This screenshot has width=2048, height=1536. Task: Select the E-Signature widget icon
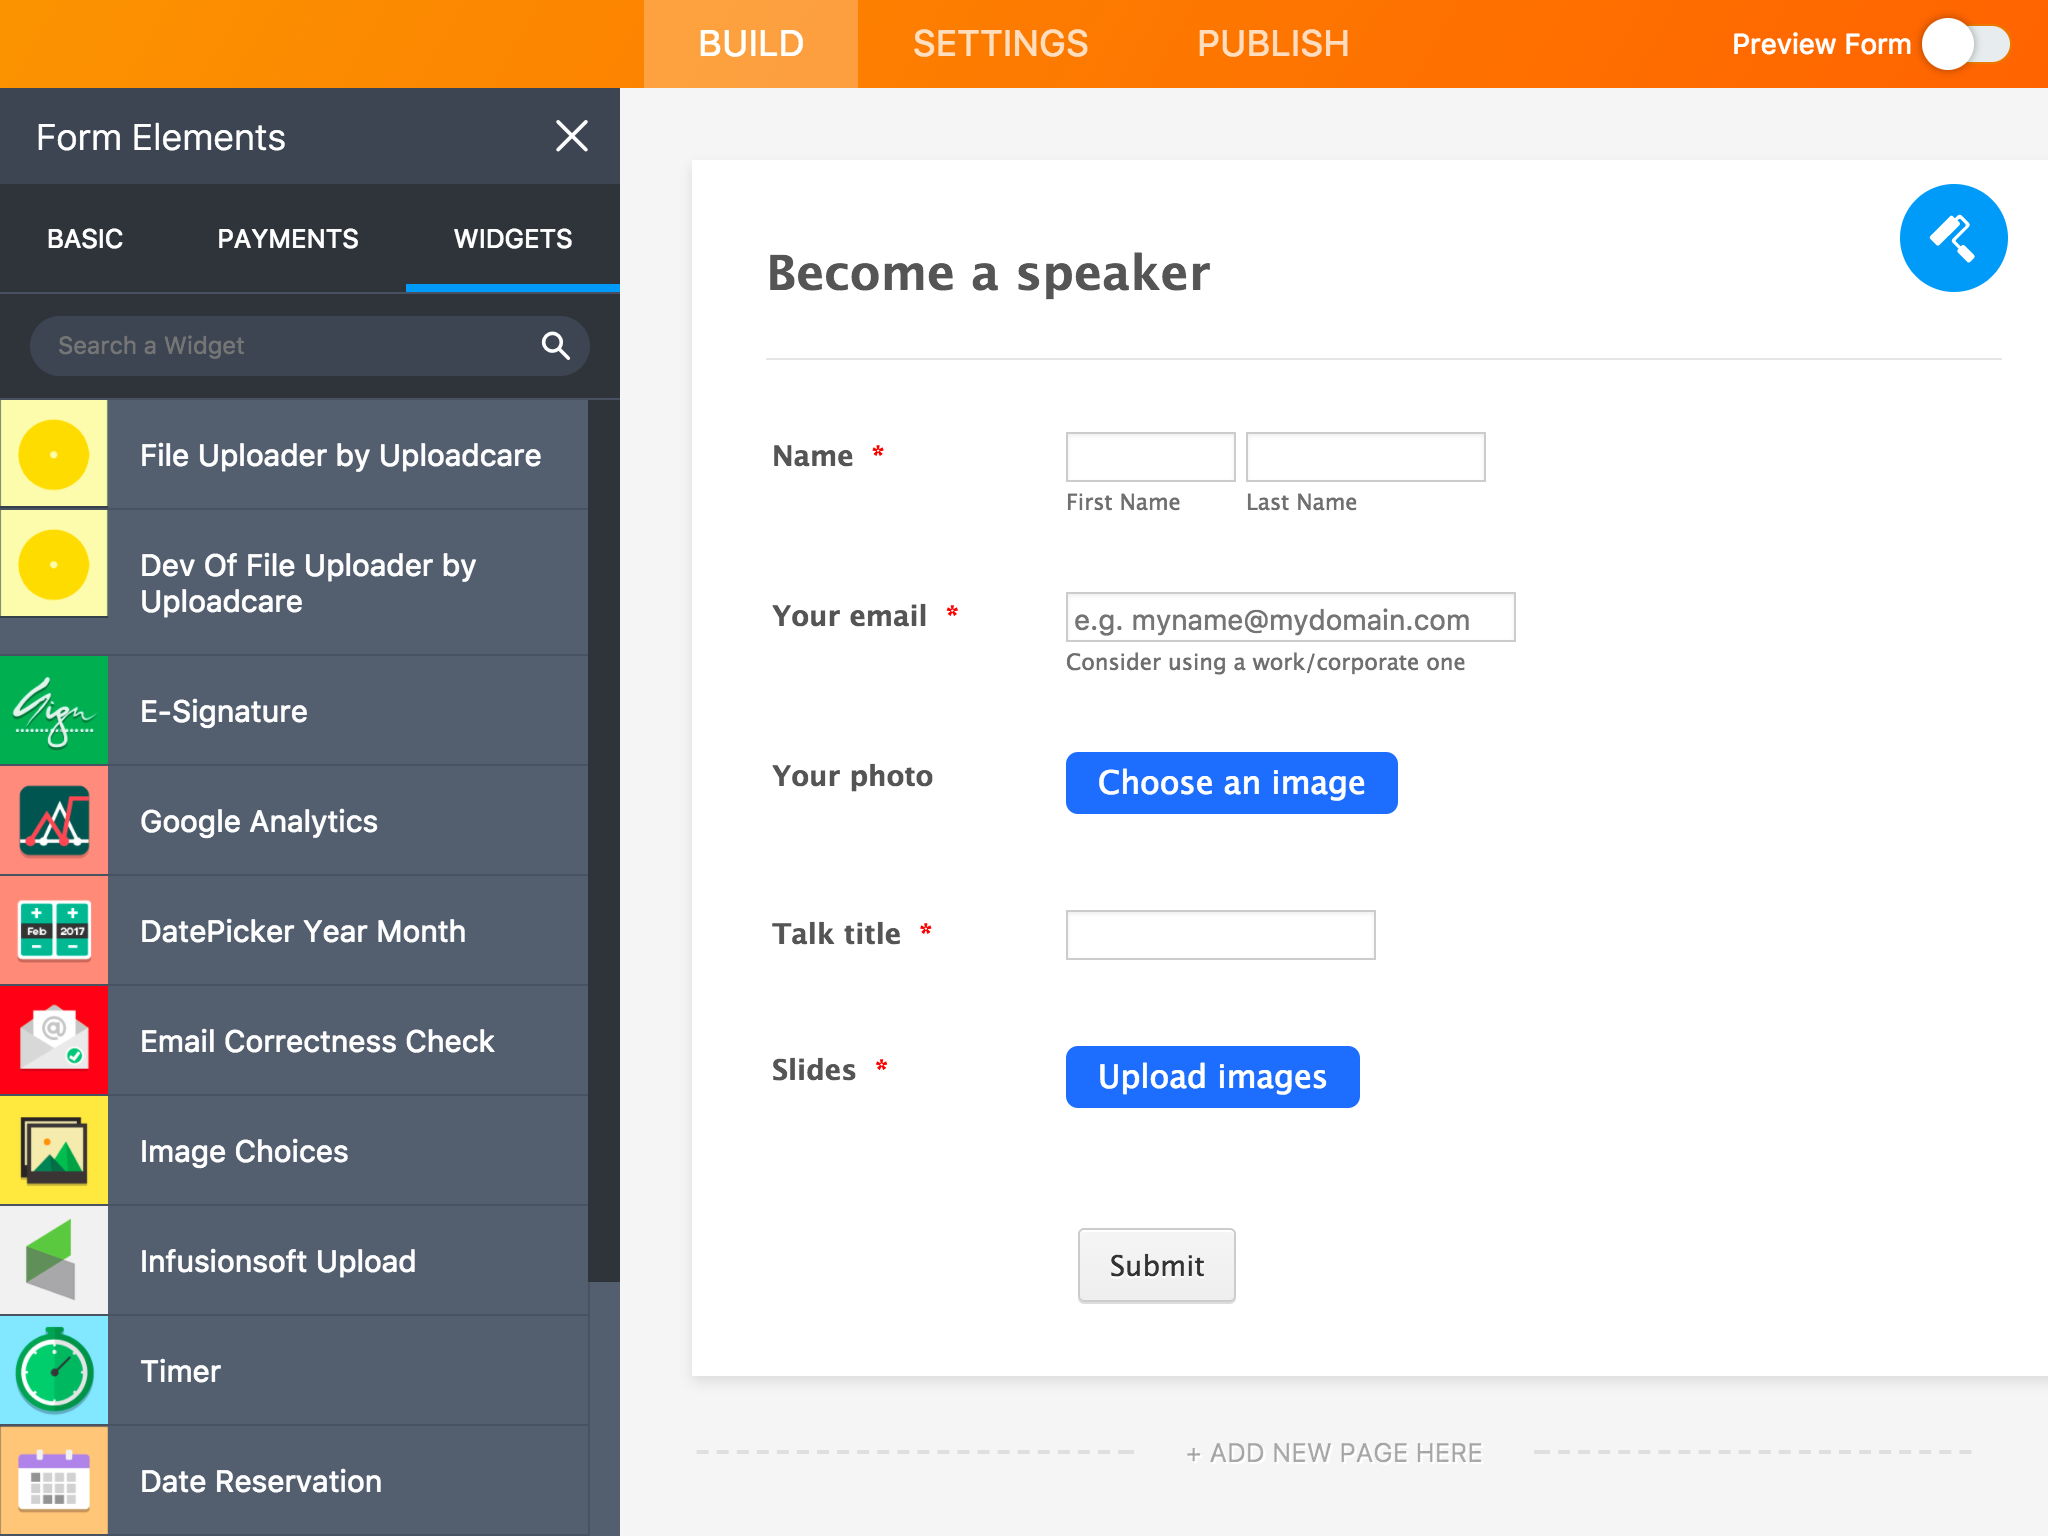tap(54, 710)
